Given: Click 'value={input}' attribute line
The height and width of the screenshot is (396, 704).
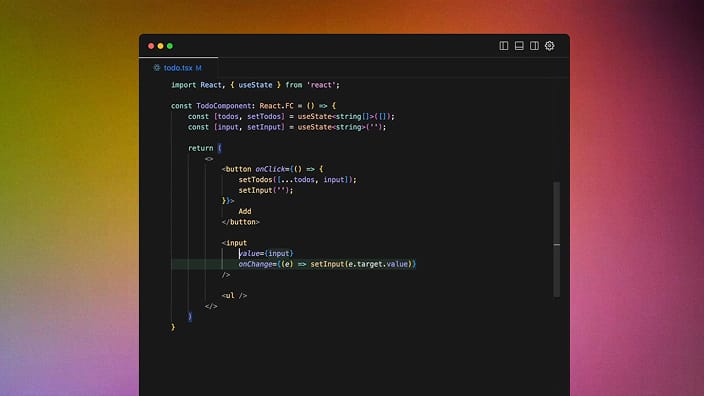Looking at the screenshot, I should pyautogui.click(x=266, y=253).
